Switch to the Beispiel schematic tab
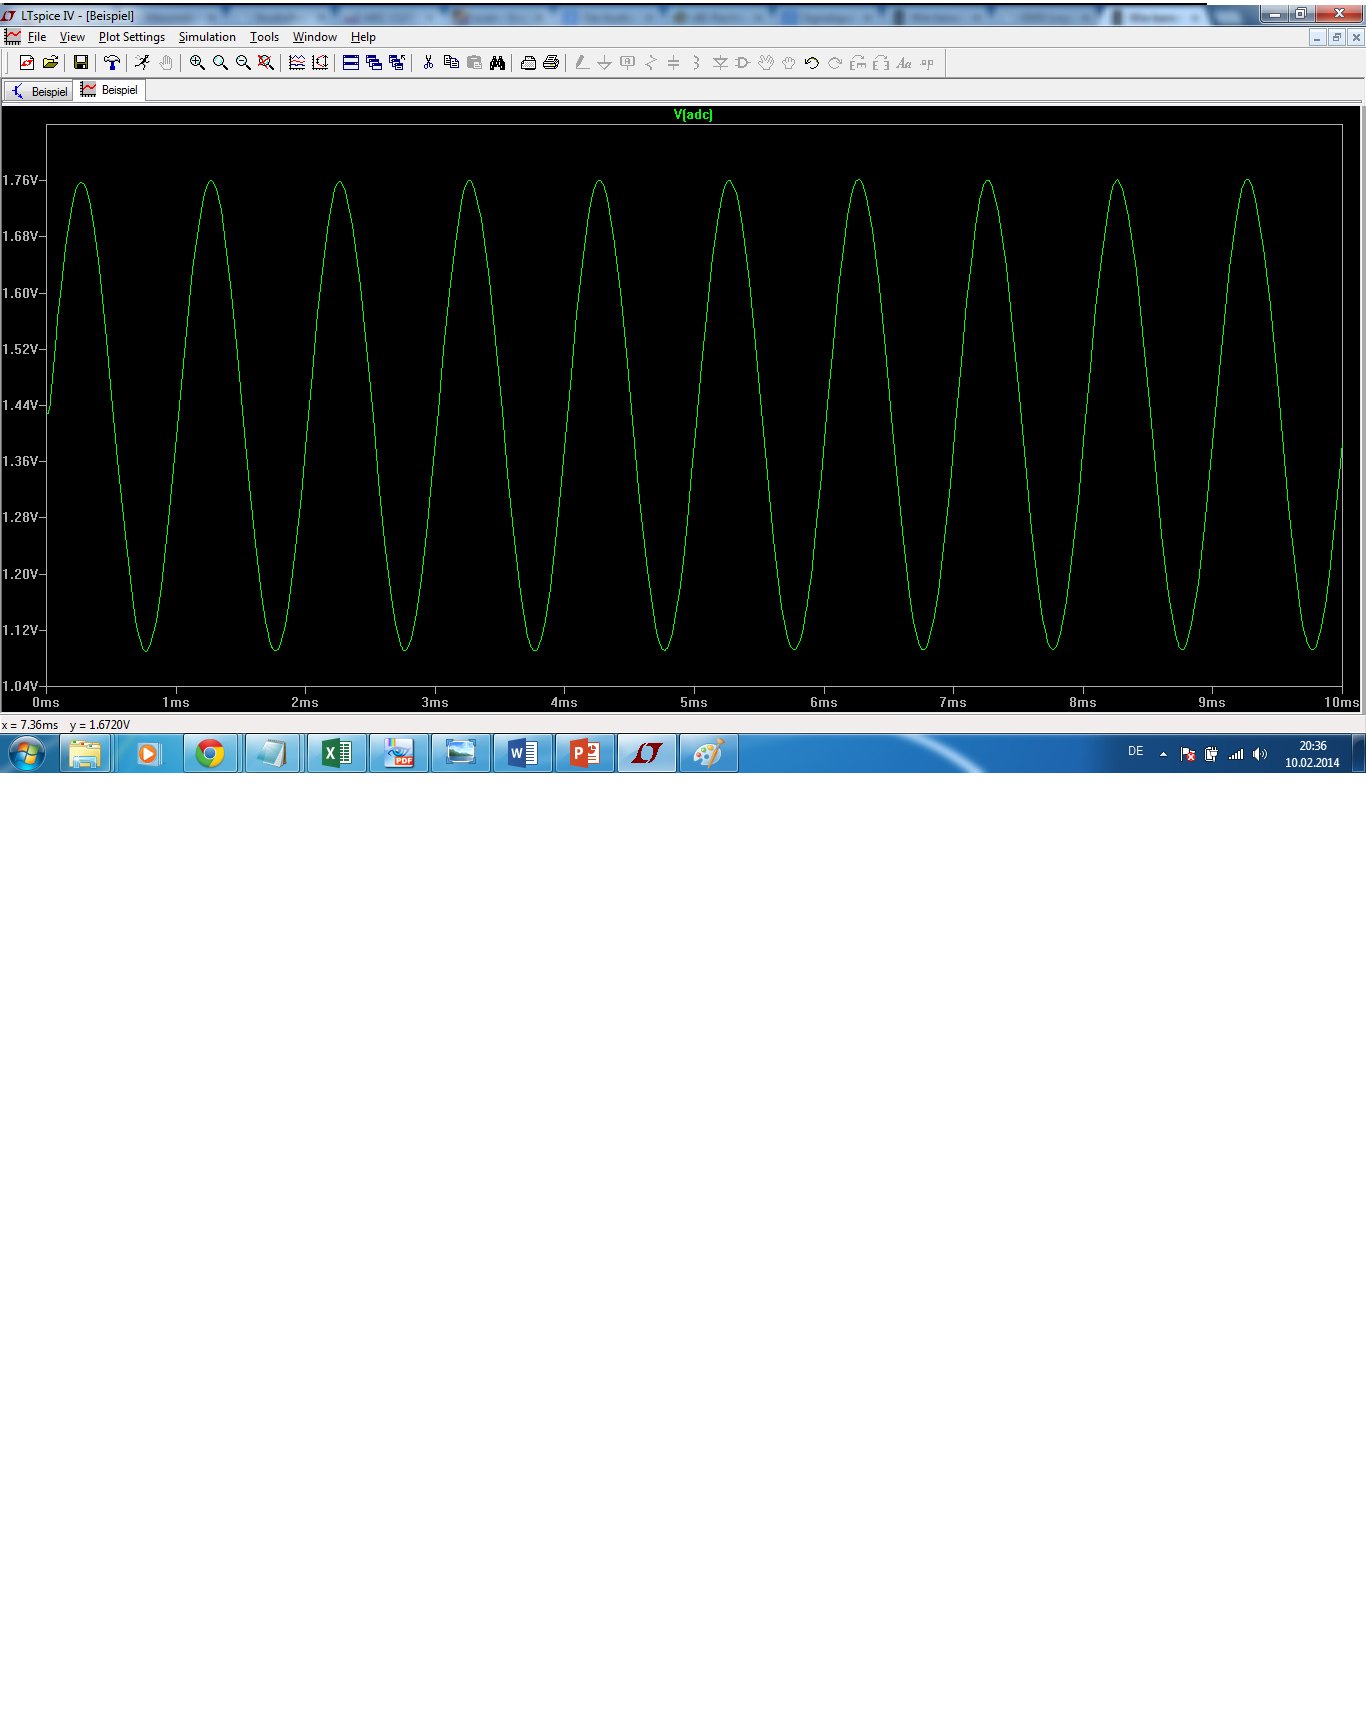 click(x=39, y=91)
